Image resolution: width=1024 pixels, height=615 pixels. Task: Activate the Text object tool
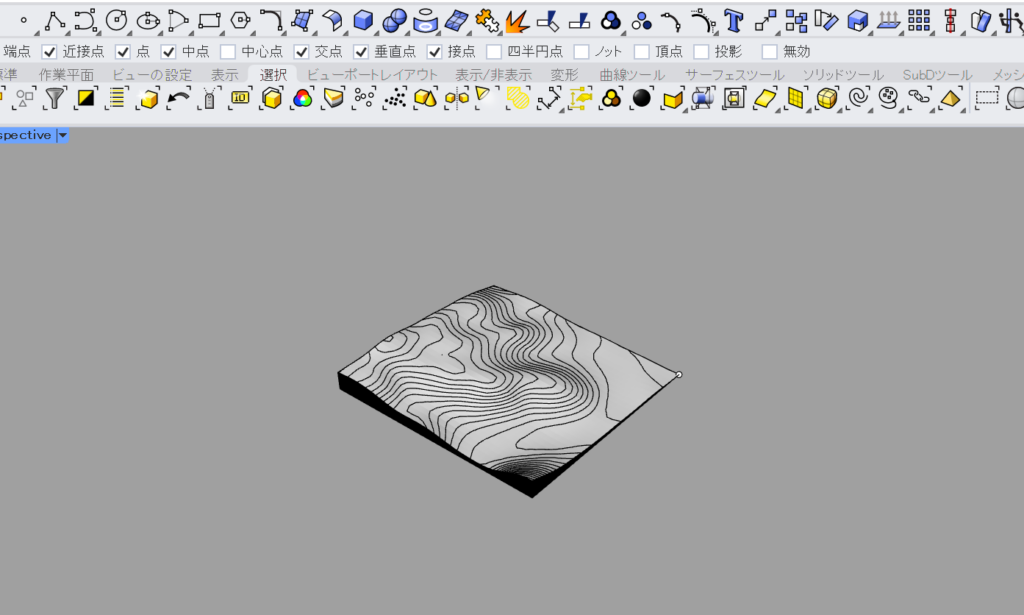pos(734,18)
